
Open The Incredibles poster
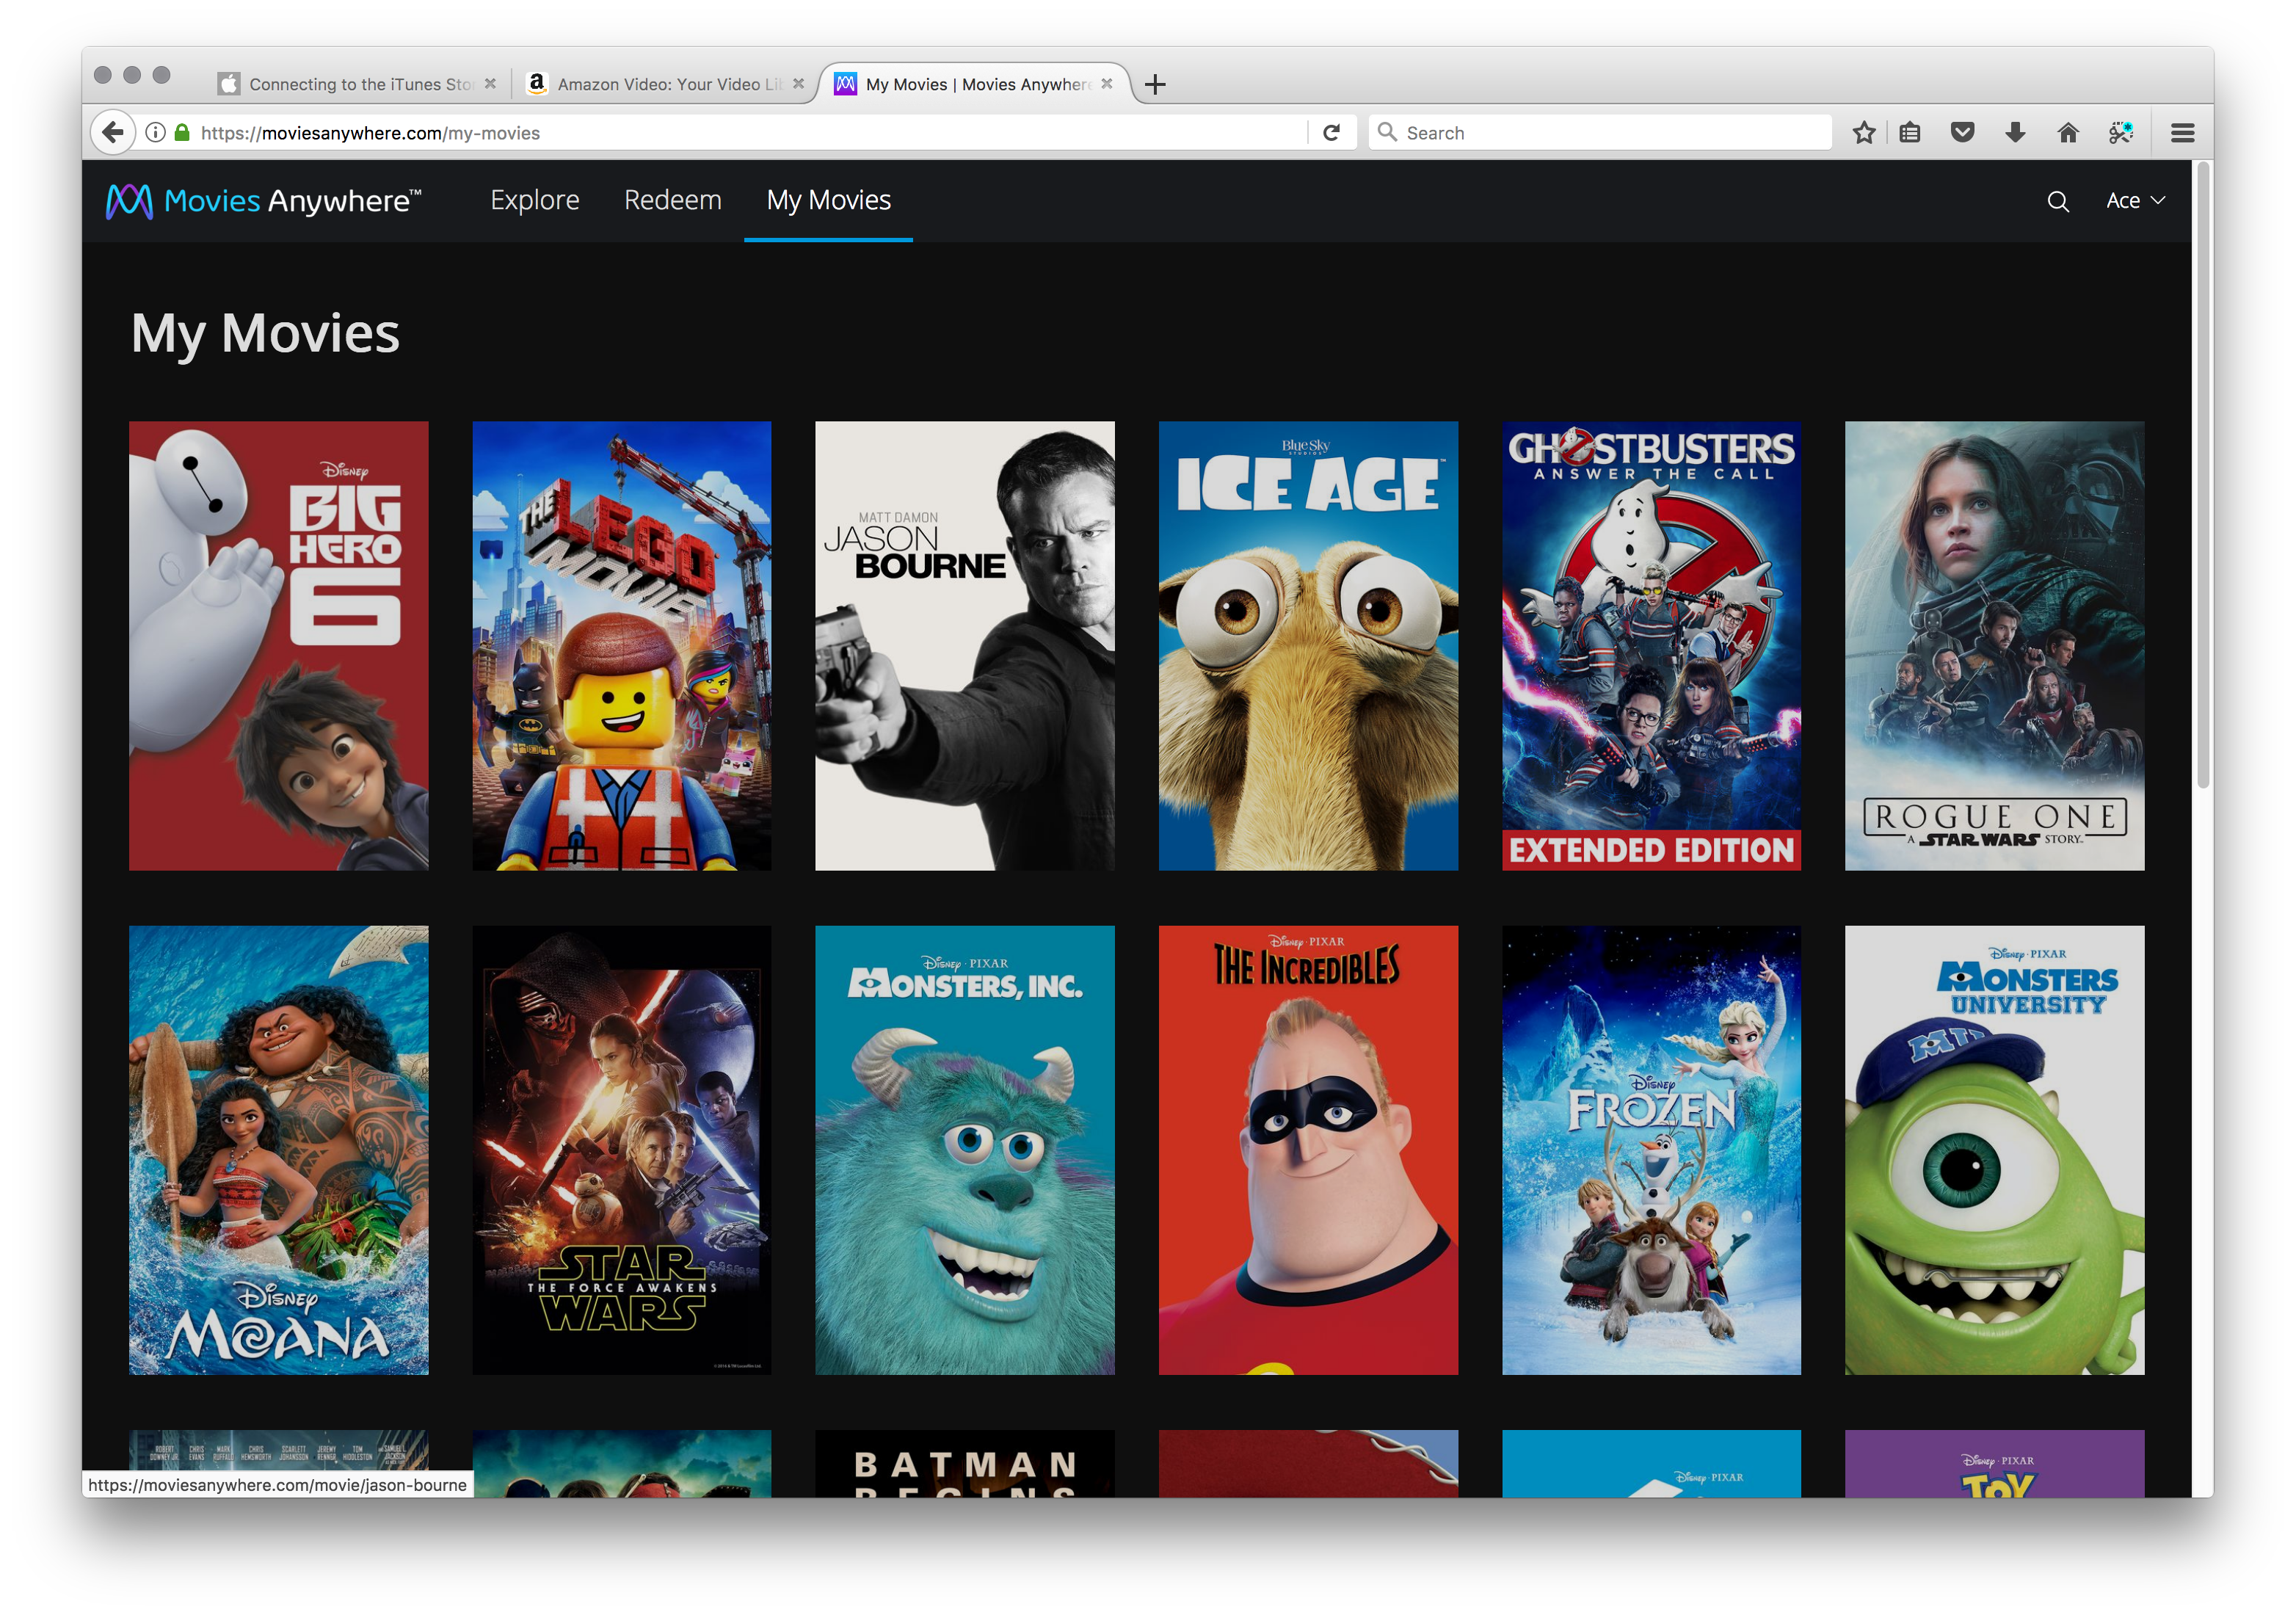[x=1308, y=1150]
